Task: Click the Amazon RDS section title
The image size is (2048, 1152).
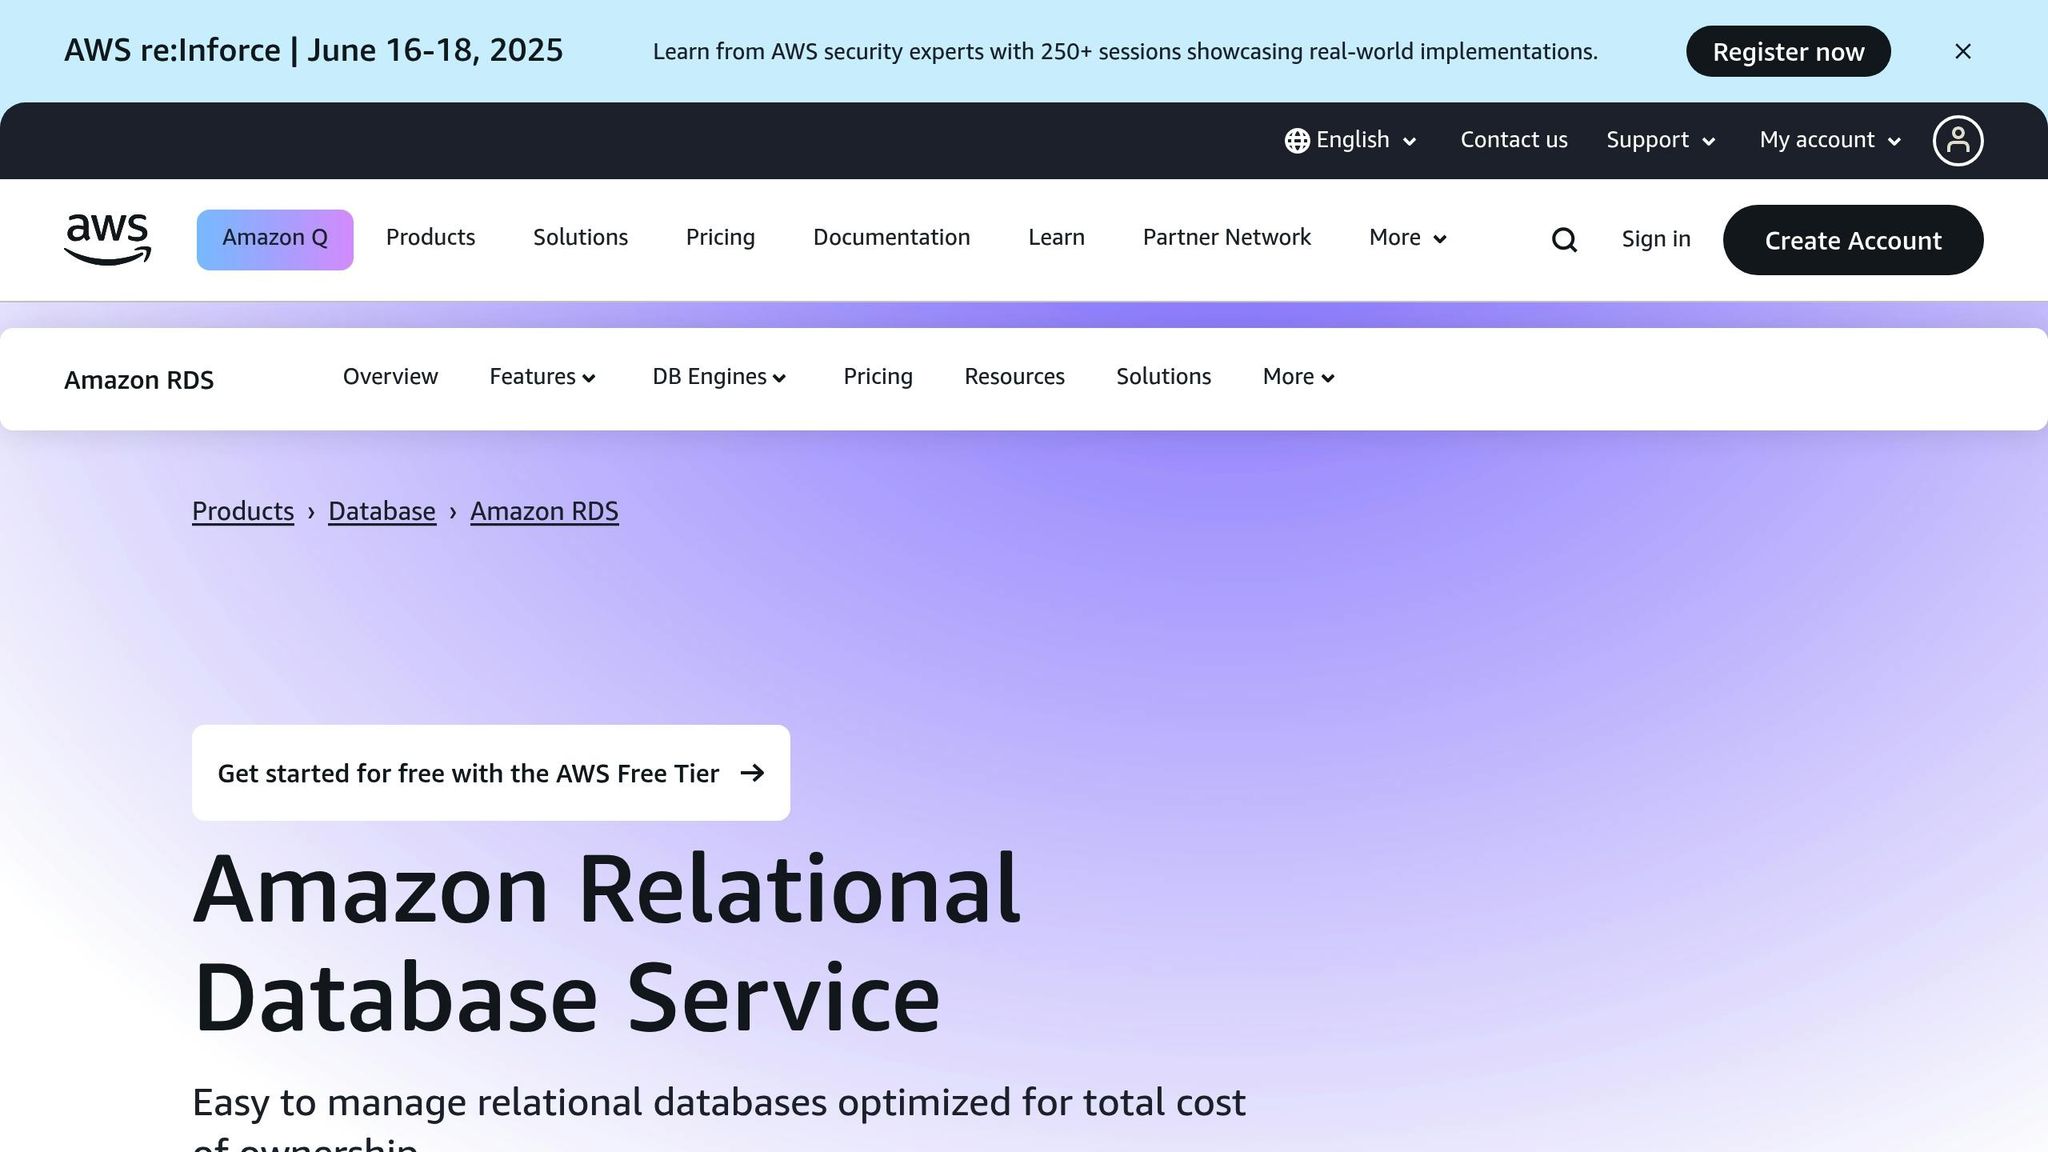Action: [139, 380]
